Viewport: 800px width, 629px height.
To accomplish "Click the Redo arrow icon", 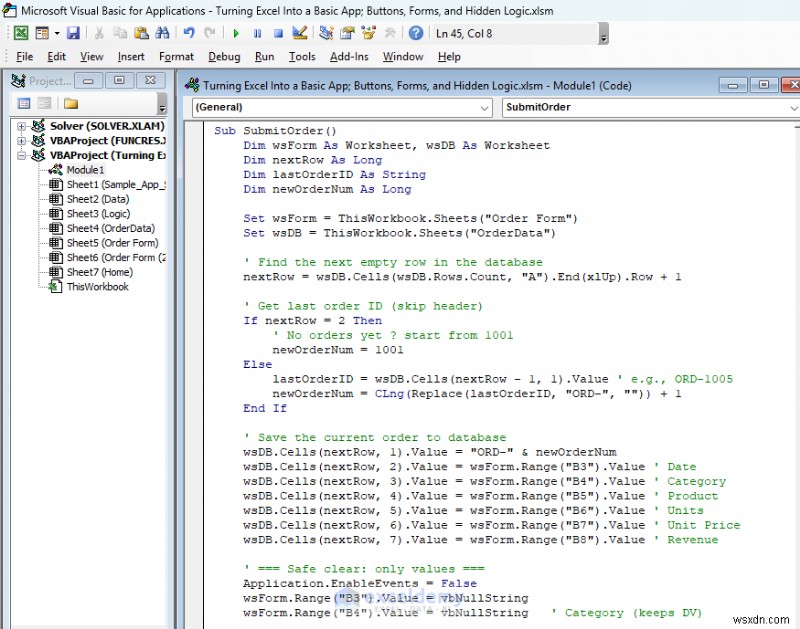I will [x=209, y=33].
